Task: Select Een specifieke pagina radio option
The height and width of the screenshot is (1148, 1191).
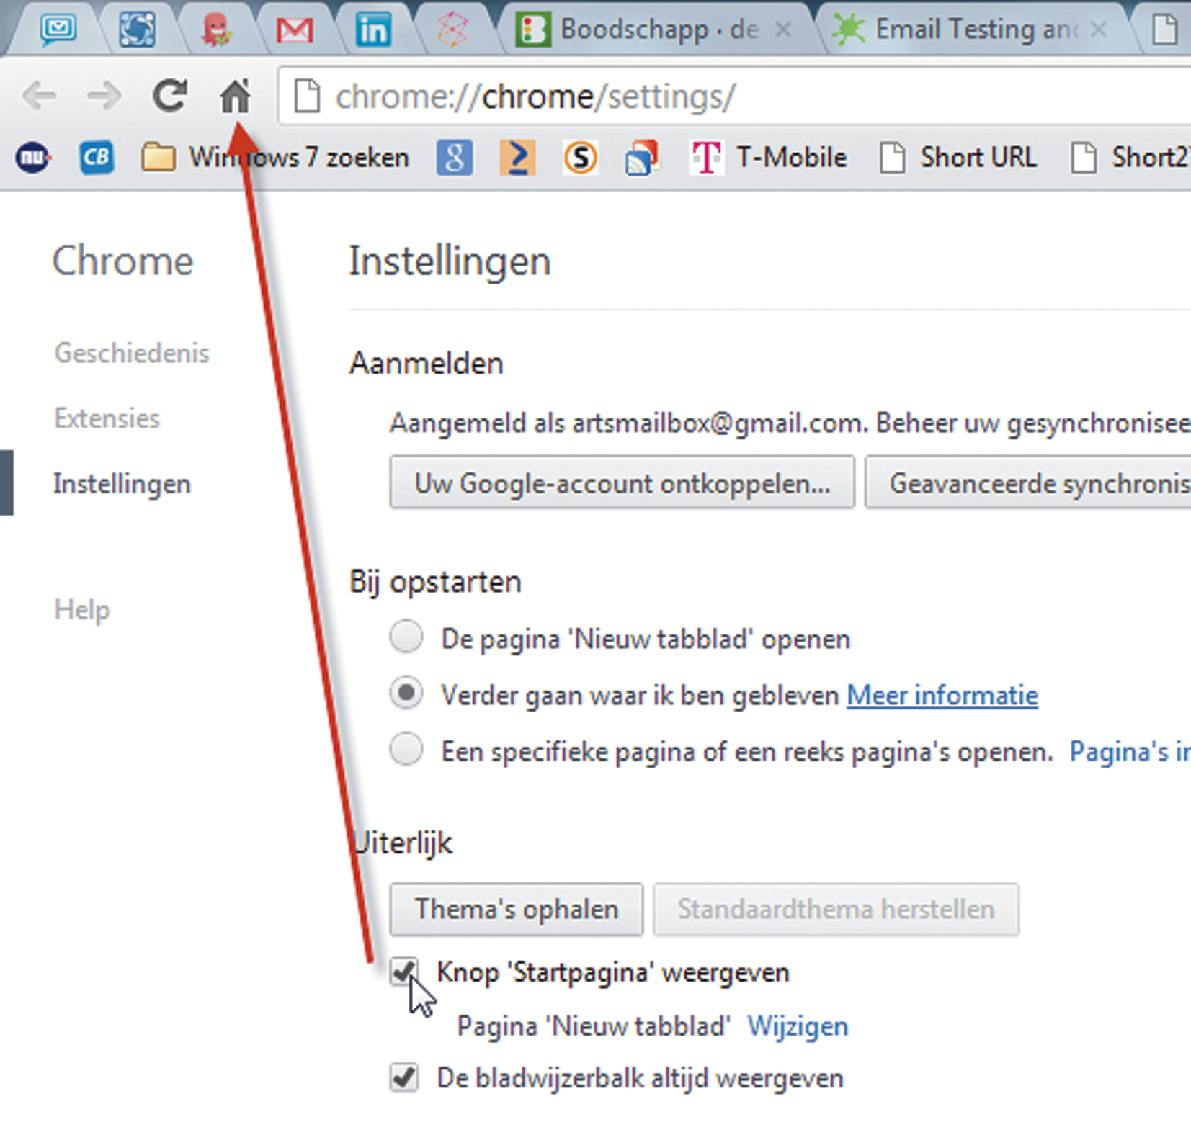Action: 406,750
